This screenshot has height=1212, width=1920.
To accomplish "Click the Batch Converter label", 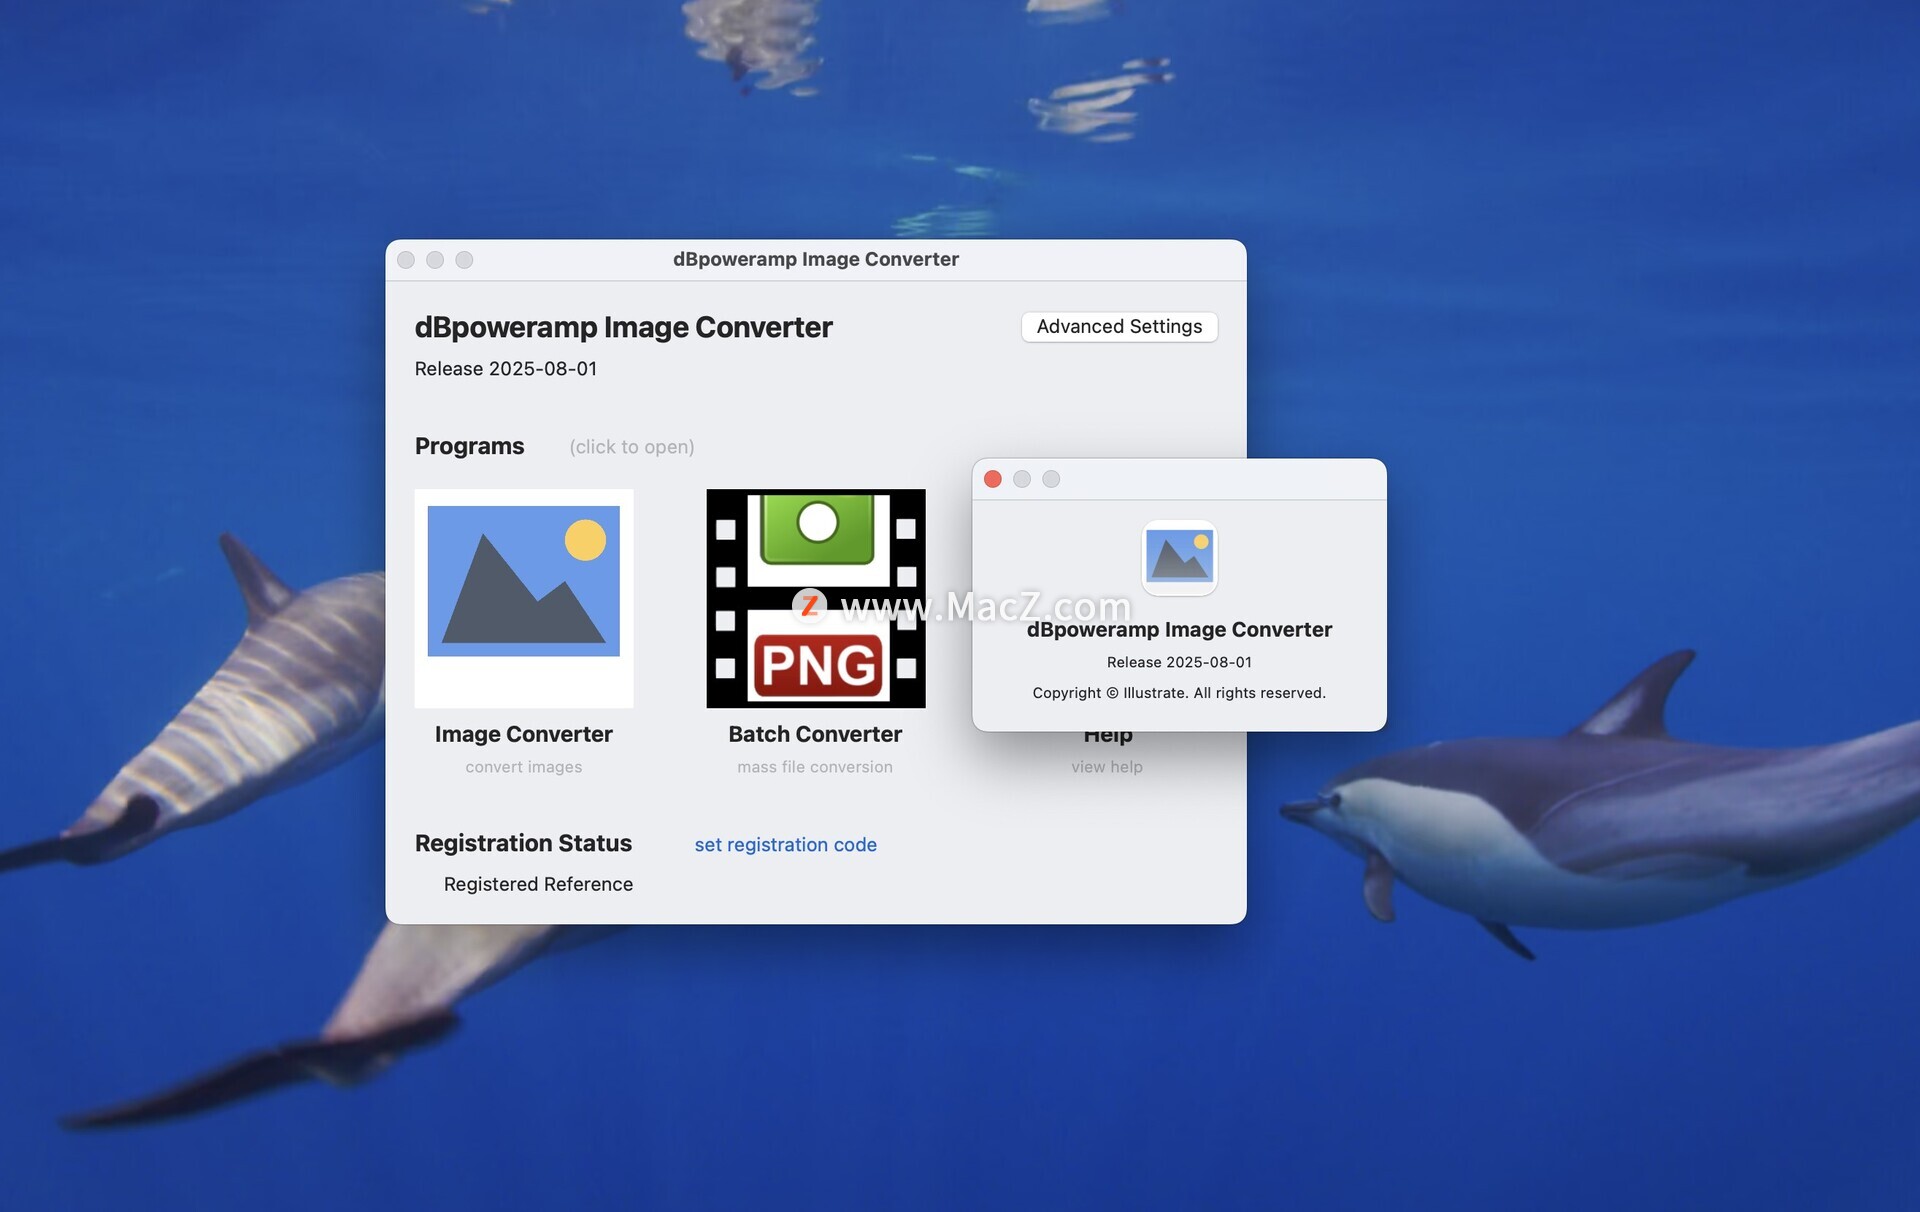I will tap(816, 734).
